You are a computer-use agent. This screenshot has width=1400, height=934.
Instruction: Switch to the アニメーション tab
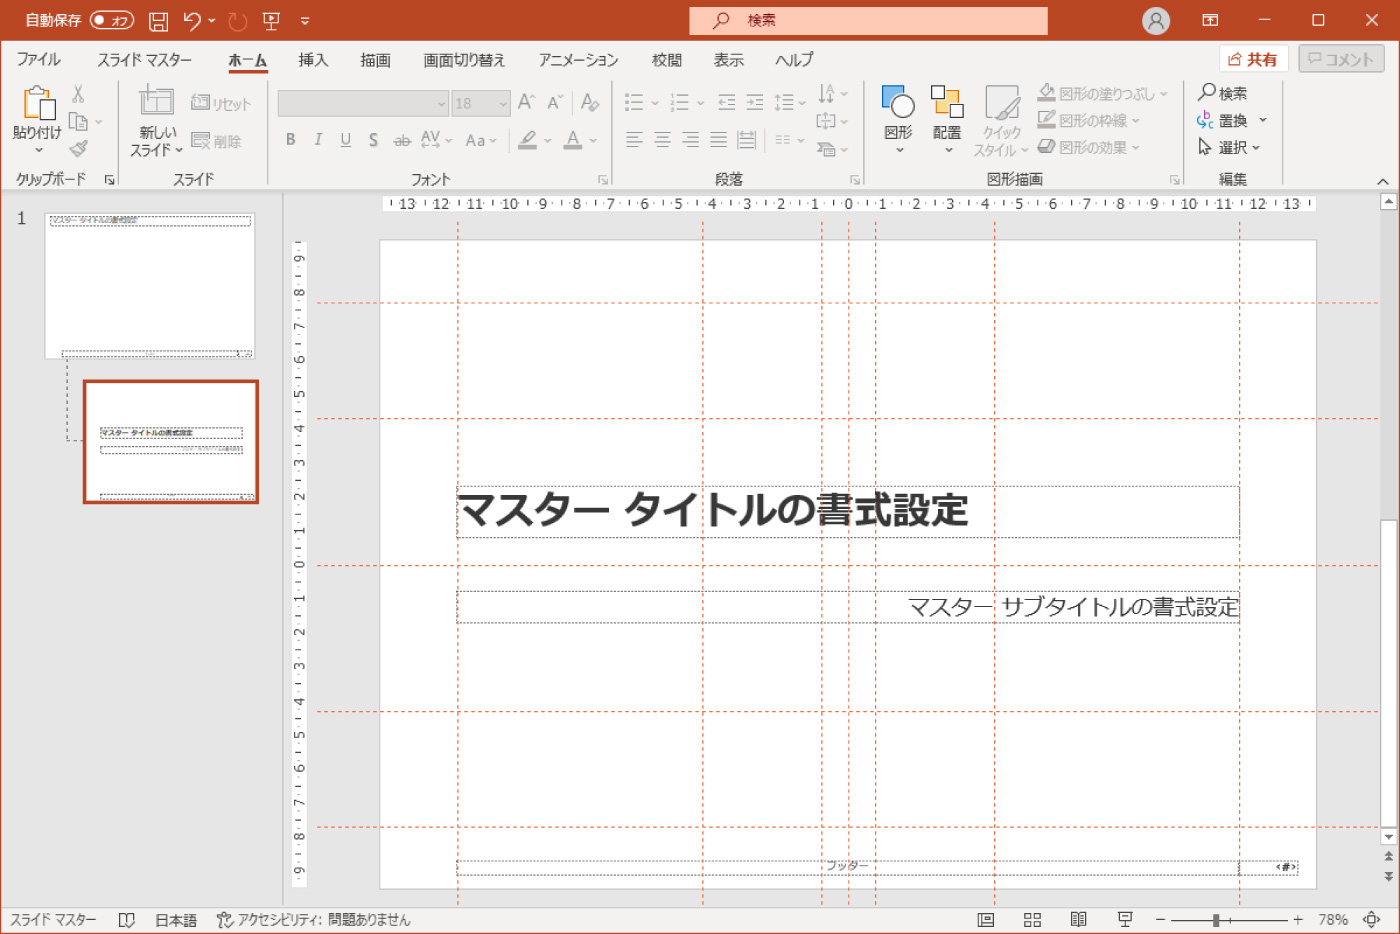578,60
